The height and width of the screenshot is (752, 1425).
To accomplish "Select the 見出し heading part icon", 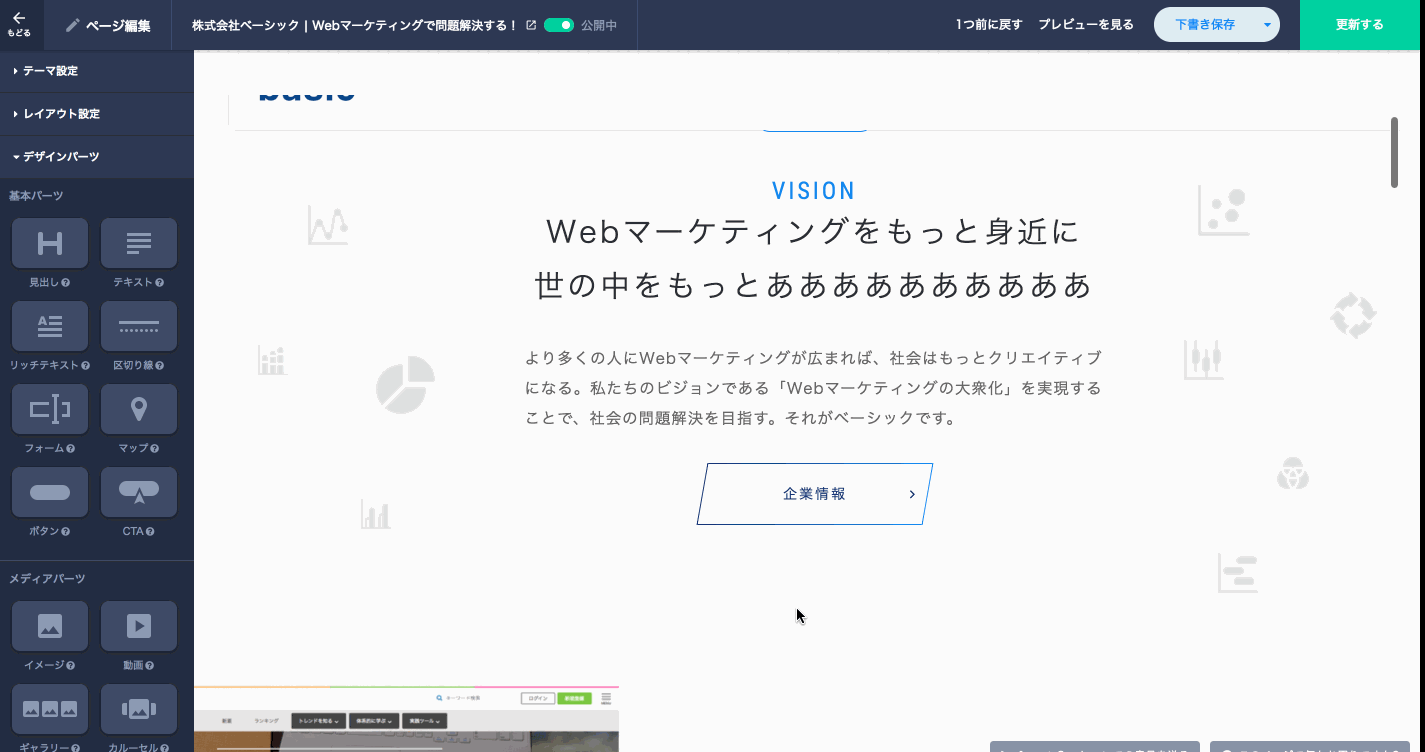I will click(50, 243).
